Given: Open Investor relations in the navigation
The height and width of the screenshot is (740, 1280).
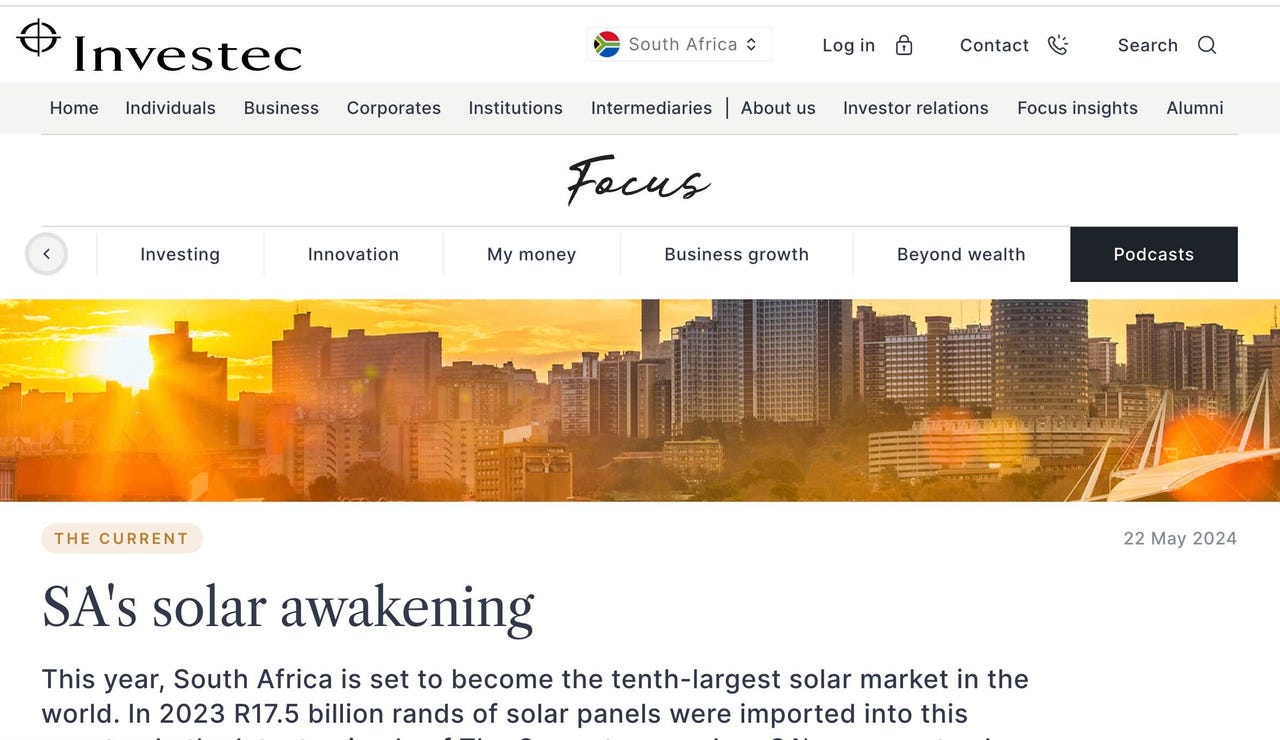Looking at the screenshot, I should (915, 108).
